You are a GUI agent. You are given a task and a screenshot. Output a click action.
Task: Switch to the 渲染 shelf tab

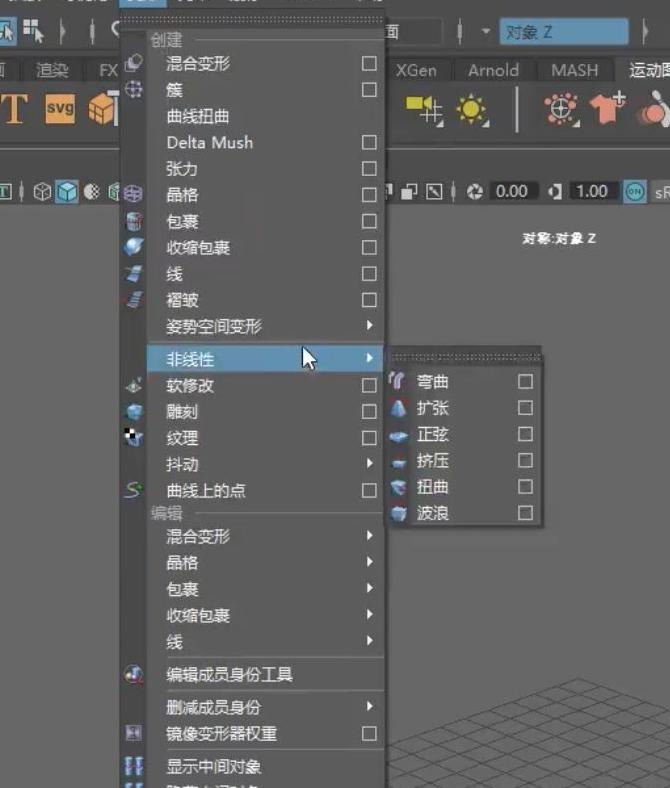coord(52,70)
